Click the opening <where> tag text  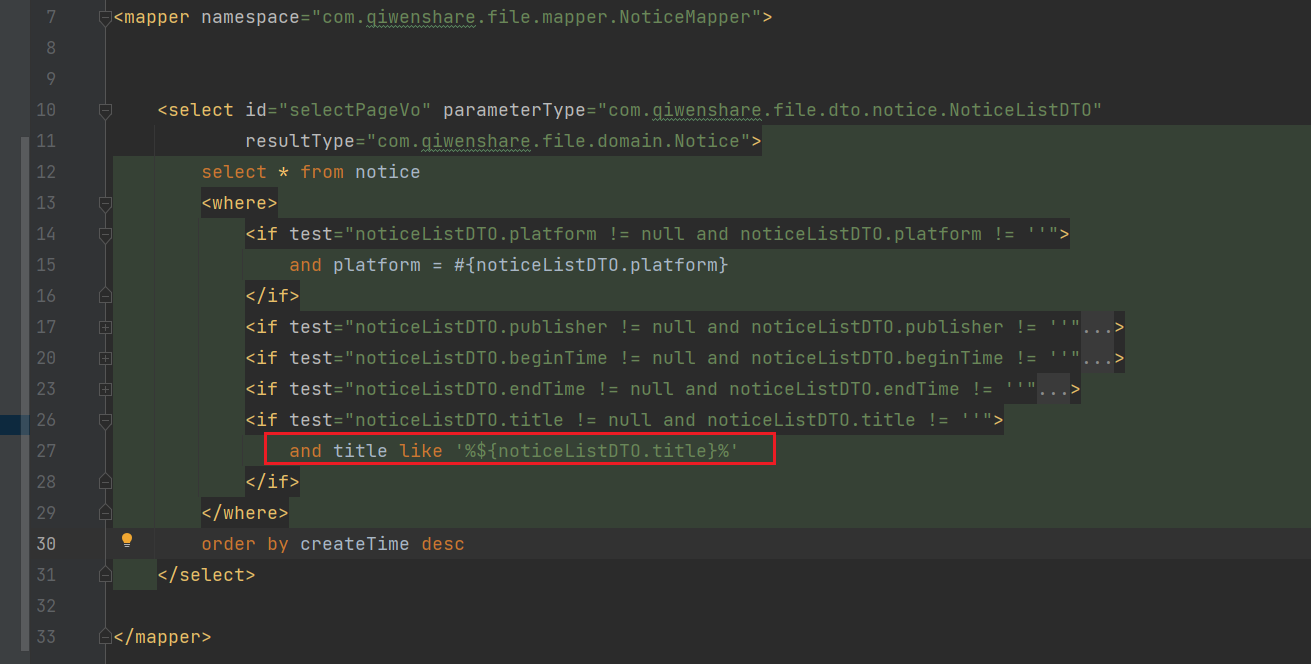(x=239, y=203)
